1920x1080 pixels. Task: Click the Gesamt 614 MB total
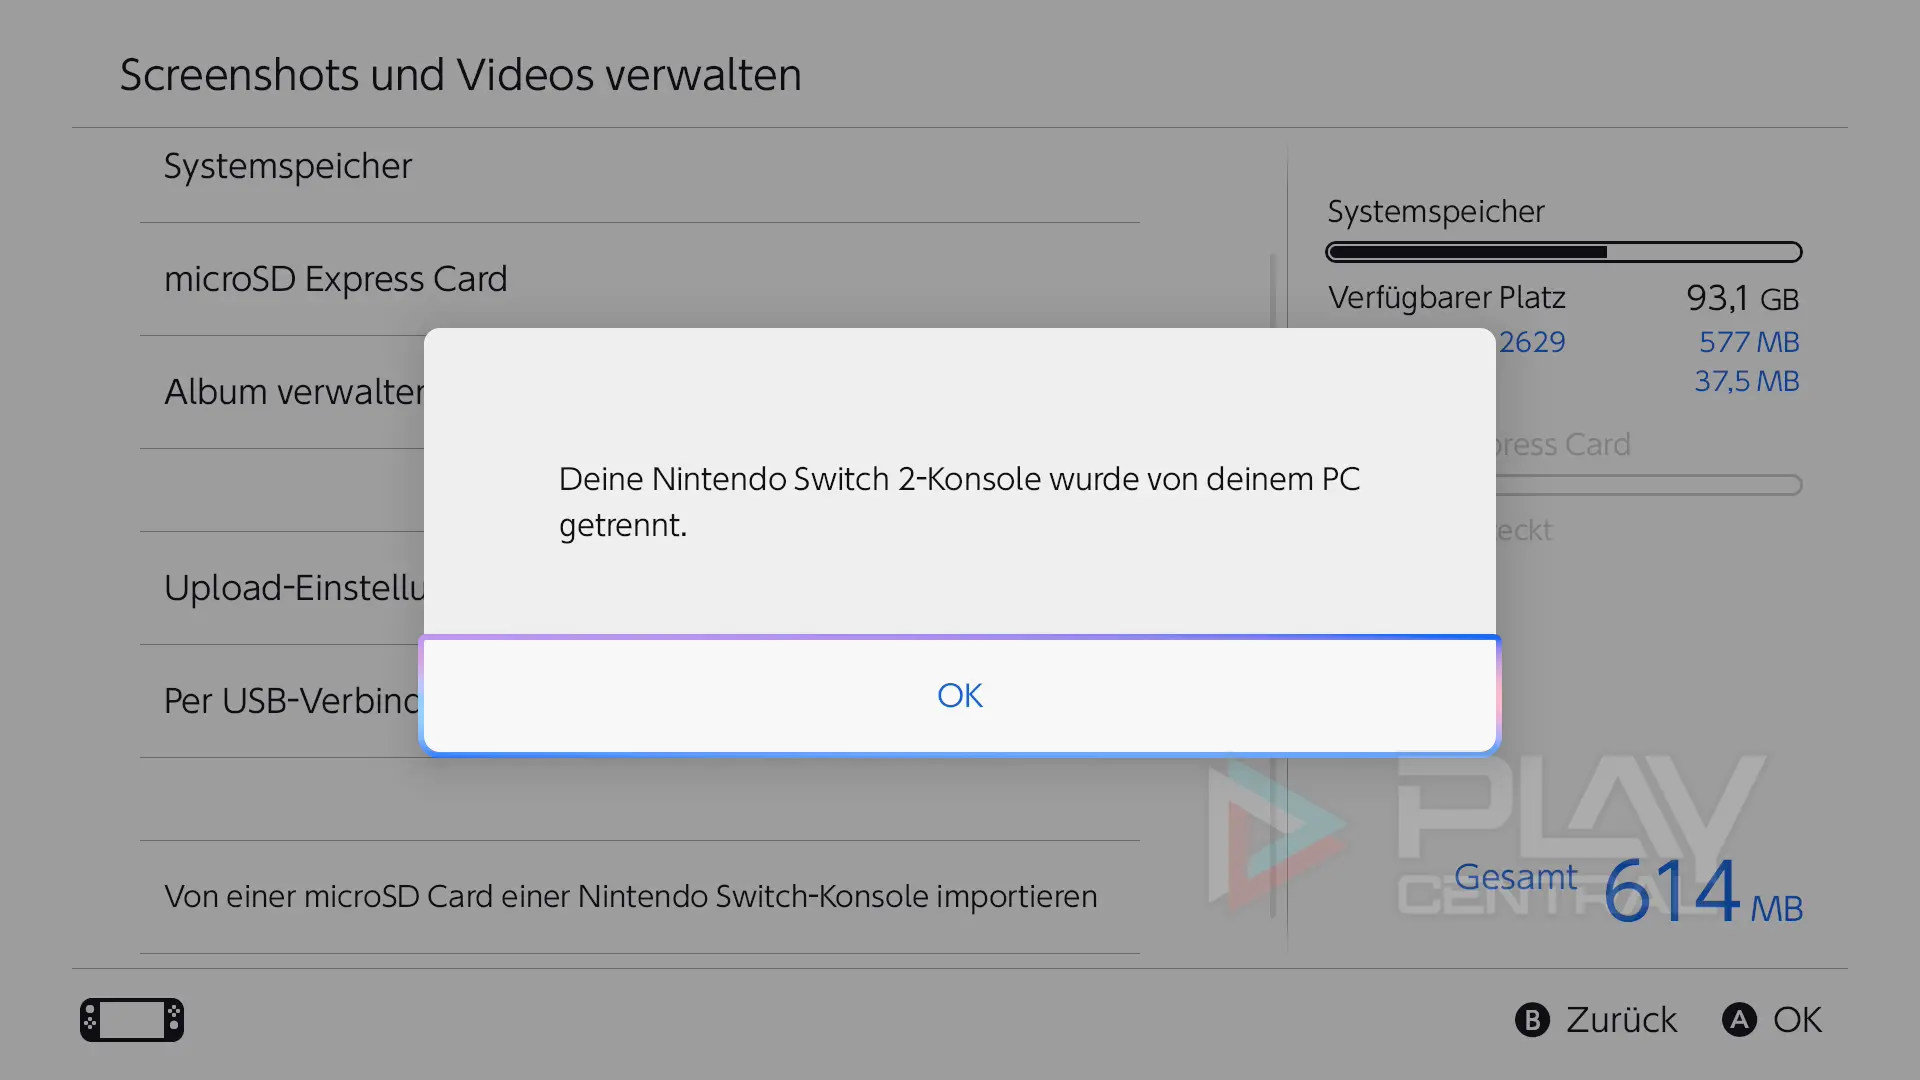click(x=1628, y=889)
